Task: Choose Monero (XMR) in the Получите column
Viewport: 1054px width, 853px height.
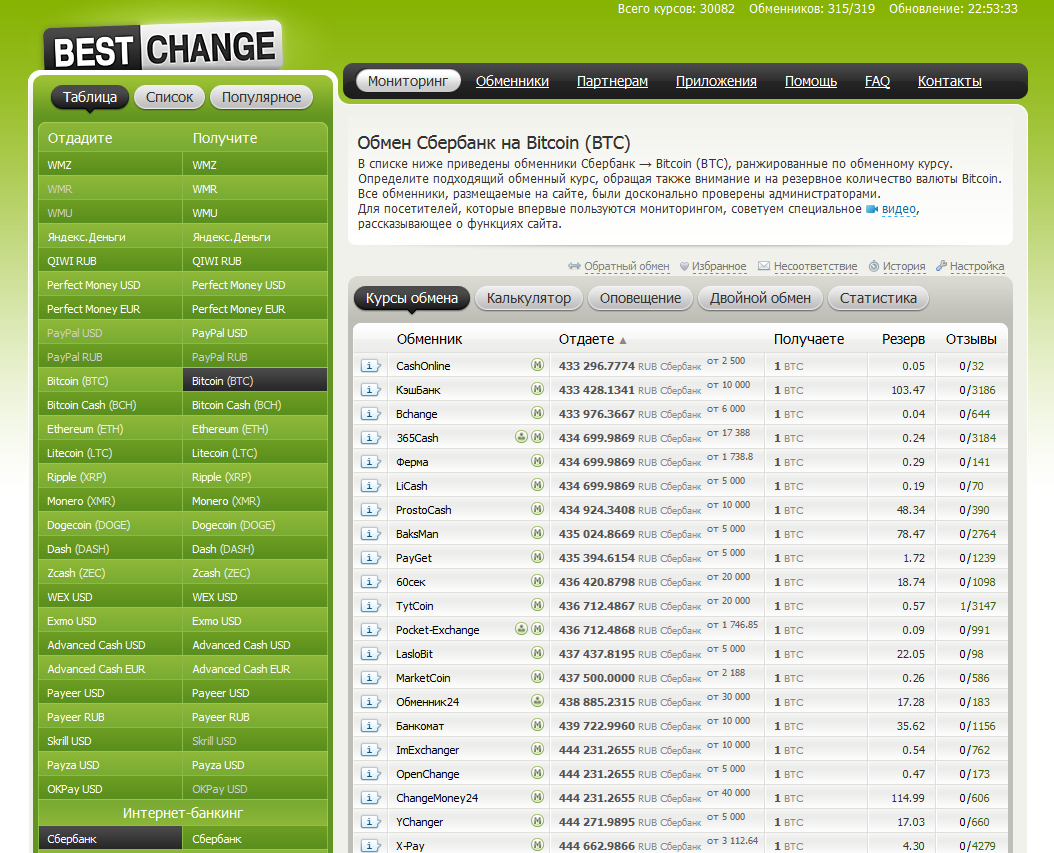Action: coord(255,501)
